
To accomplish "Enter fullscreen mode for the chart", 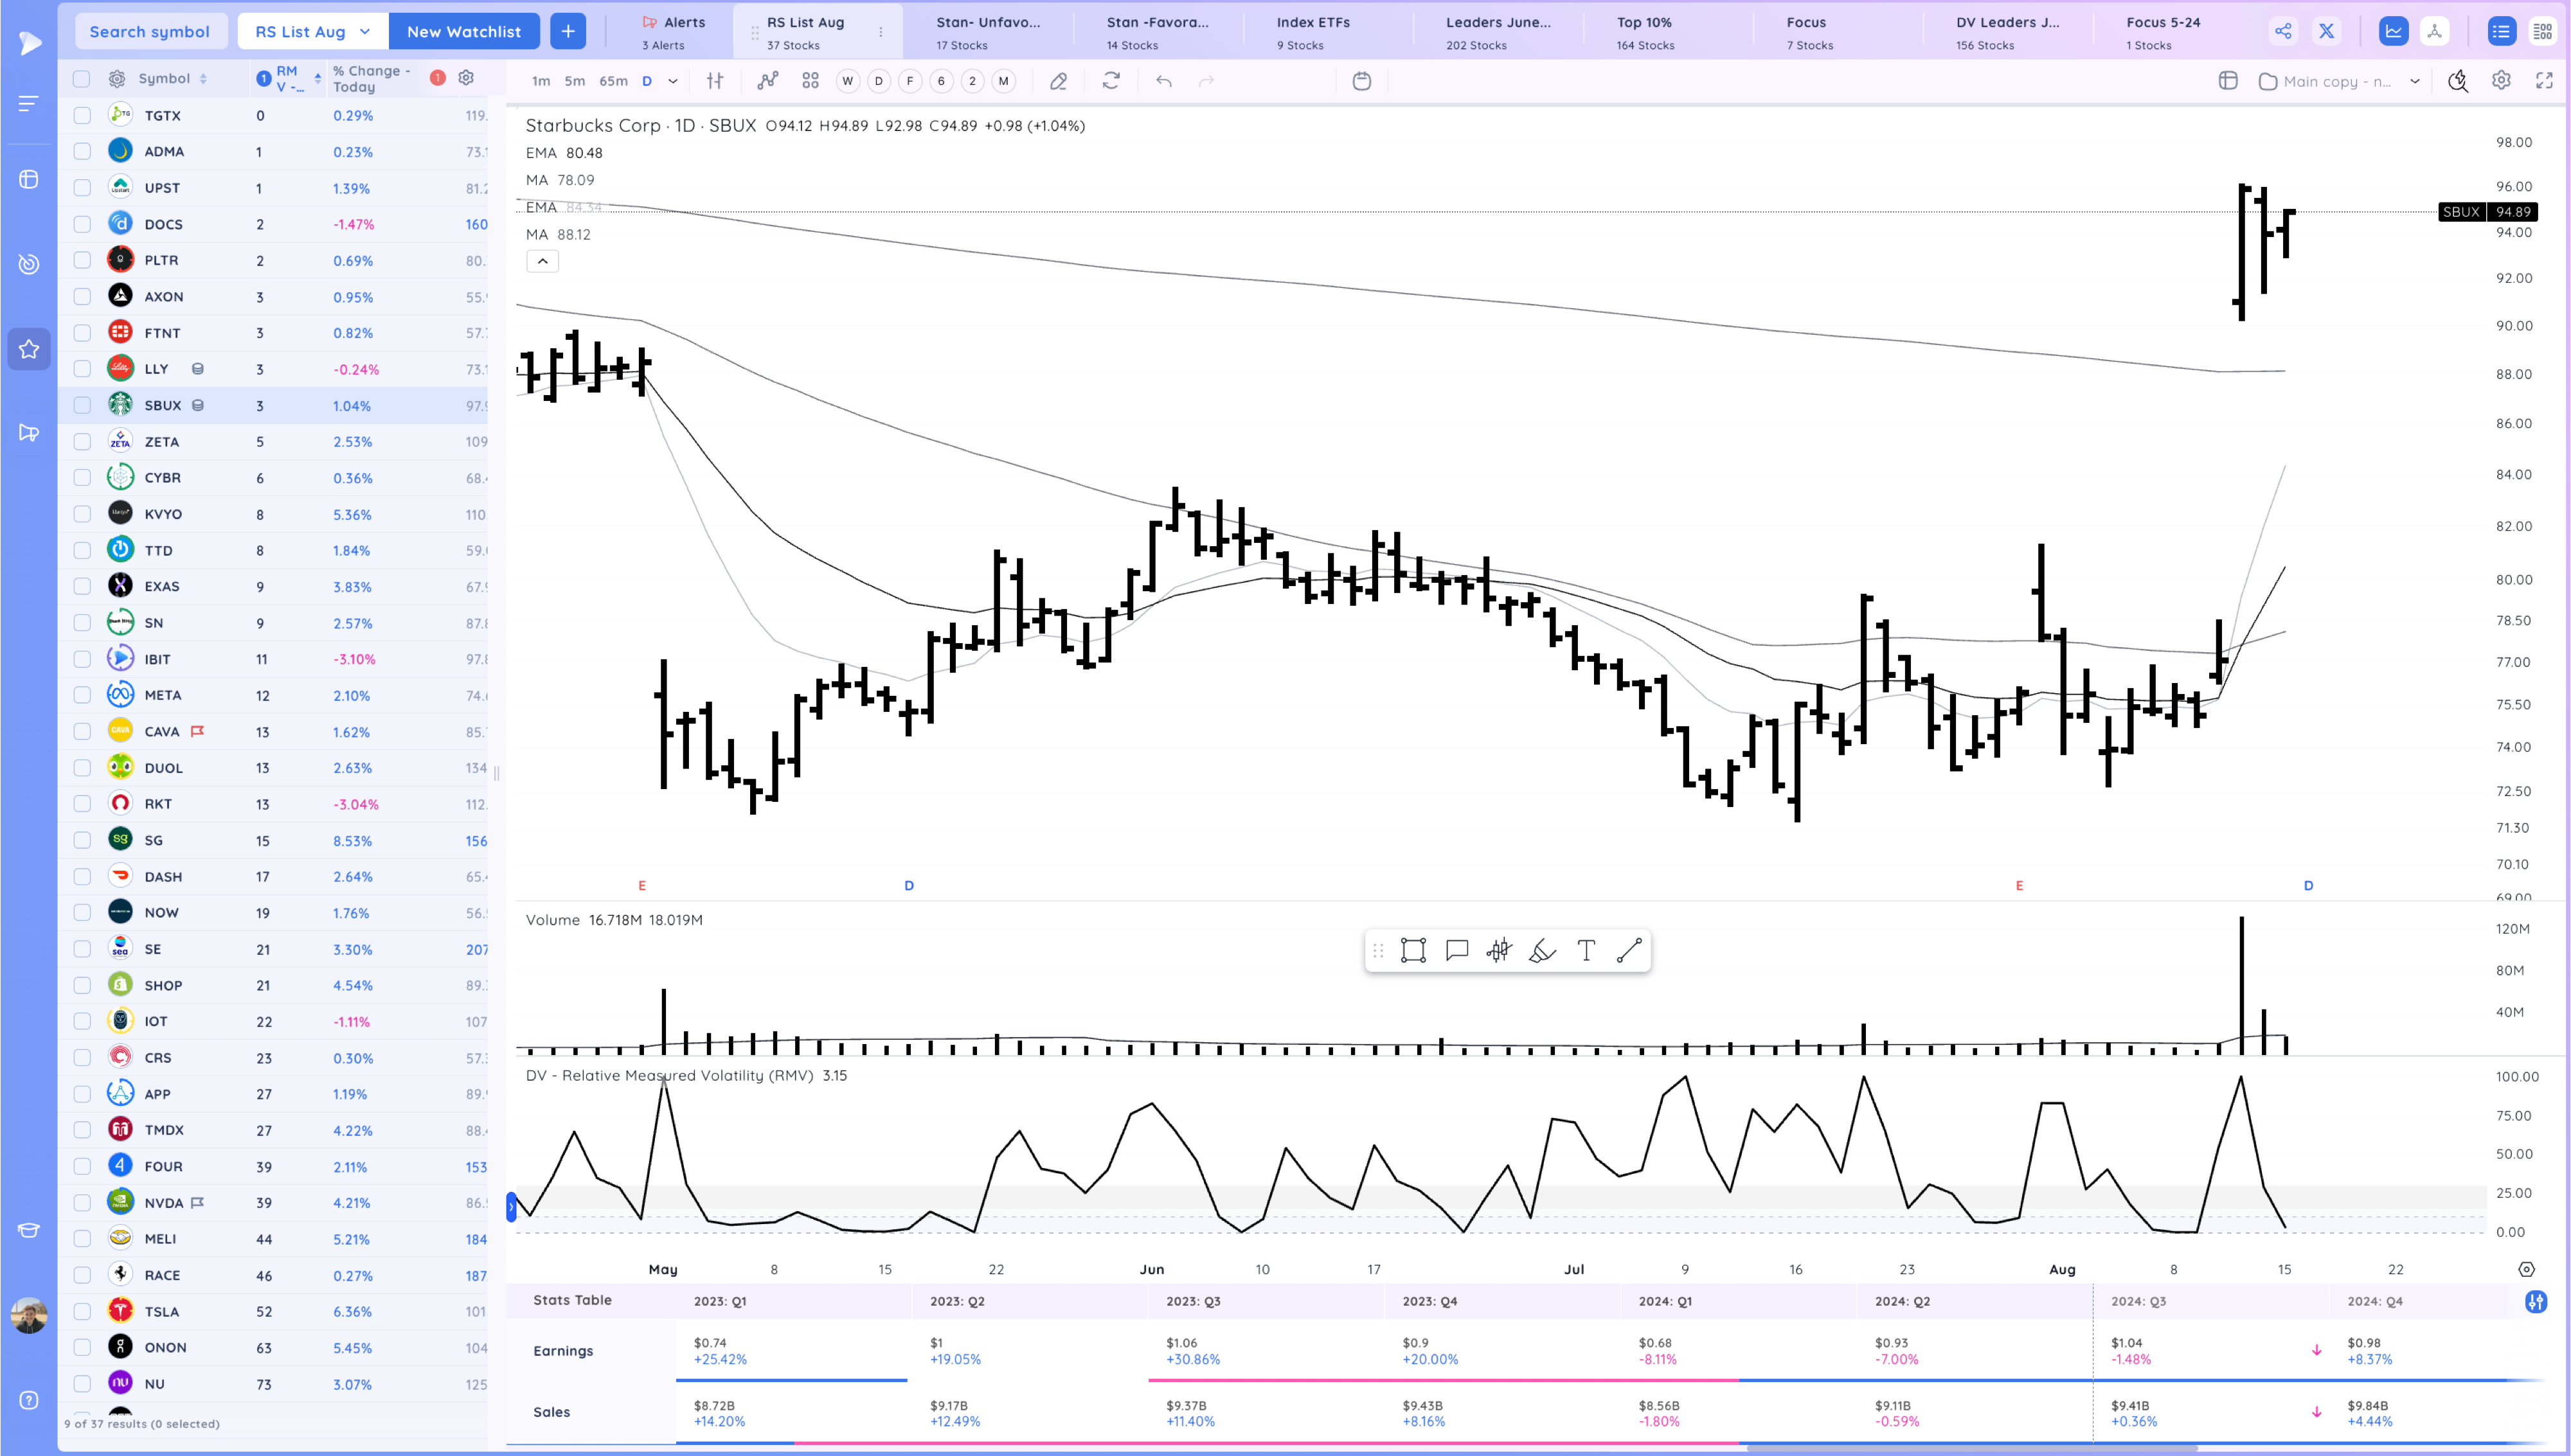I will tap(2545, 80).
